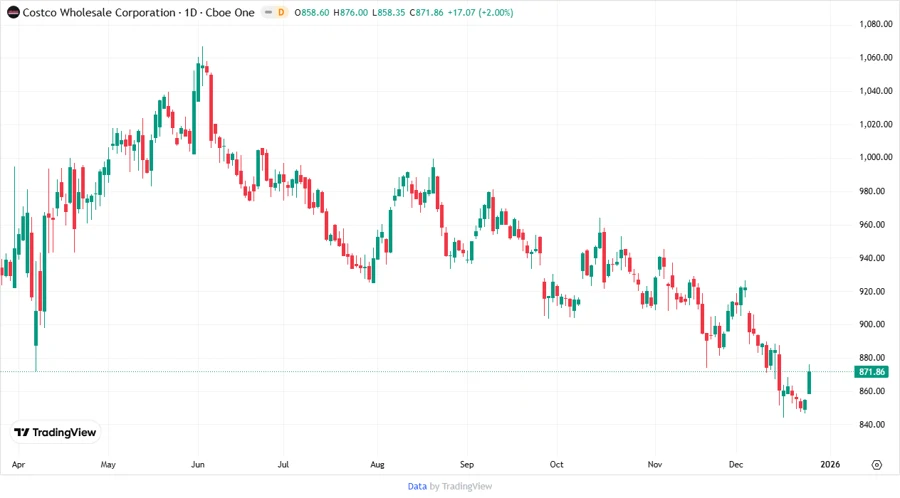
Task: Click the 860.00 price axis label
Action: click(872, 391)
